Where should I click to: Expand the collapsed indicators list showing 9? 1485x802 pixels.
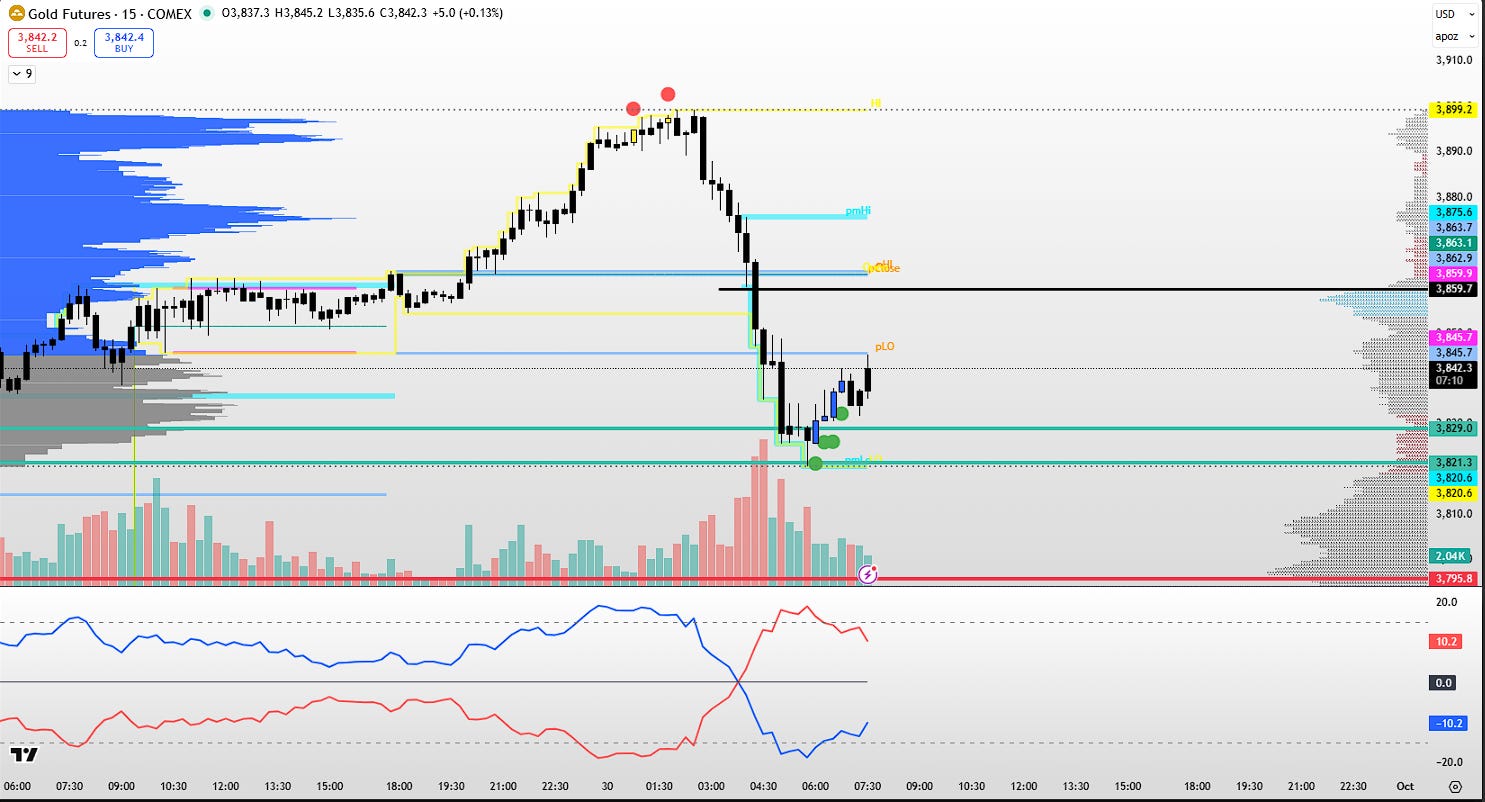pos(21,73)
